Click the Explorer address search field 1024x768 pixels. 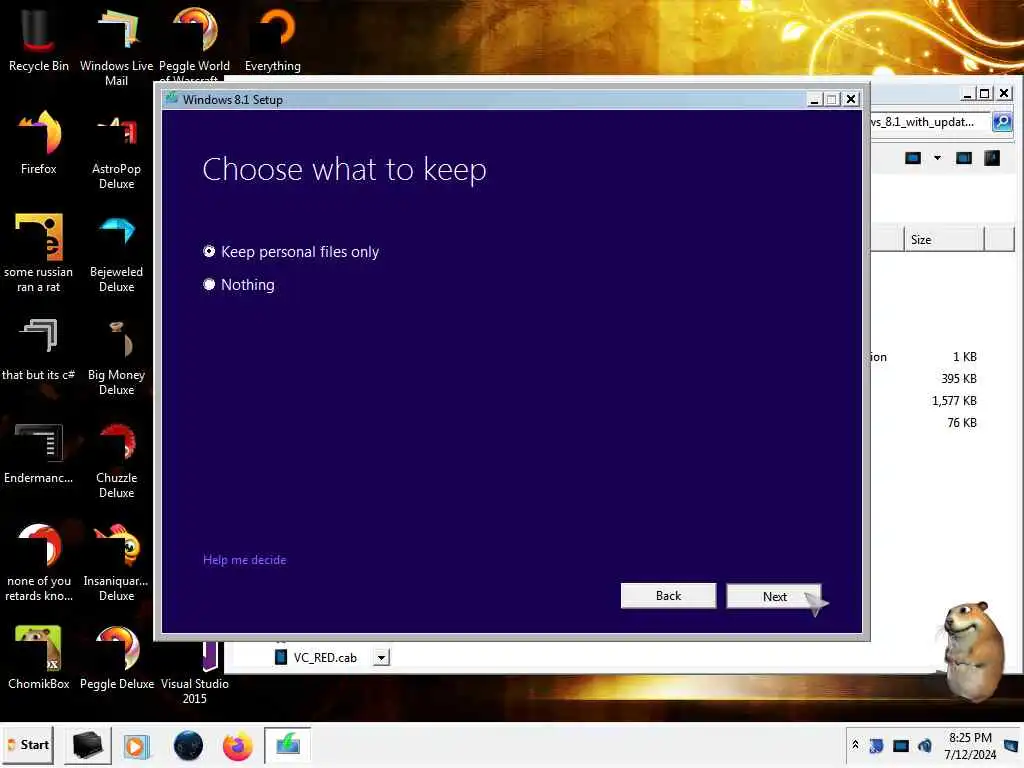[929, 121]
